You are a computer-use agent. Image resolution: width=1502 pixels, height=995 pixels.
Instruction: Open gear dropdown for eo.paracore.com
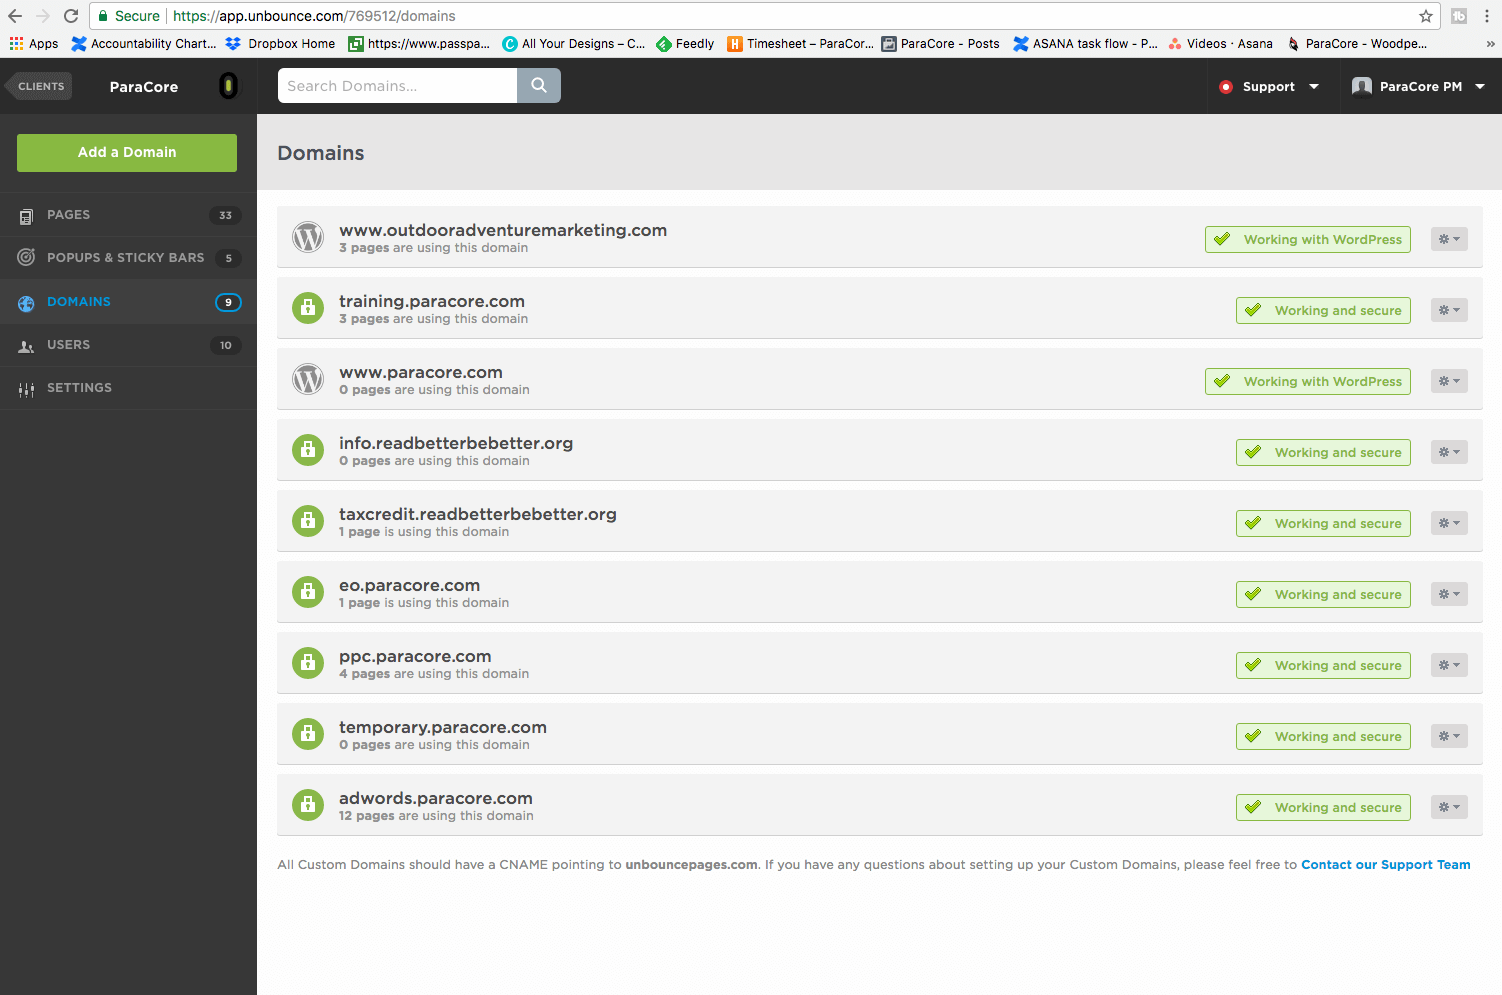click(x=1449, y=594)
